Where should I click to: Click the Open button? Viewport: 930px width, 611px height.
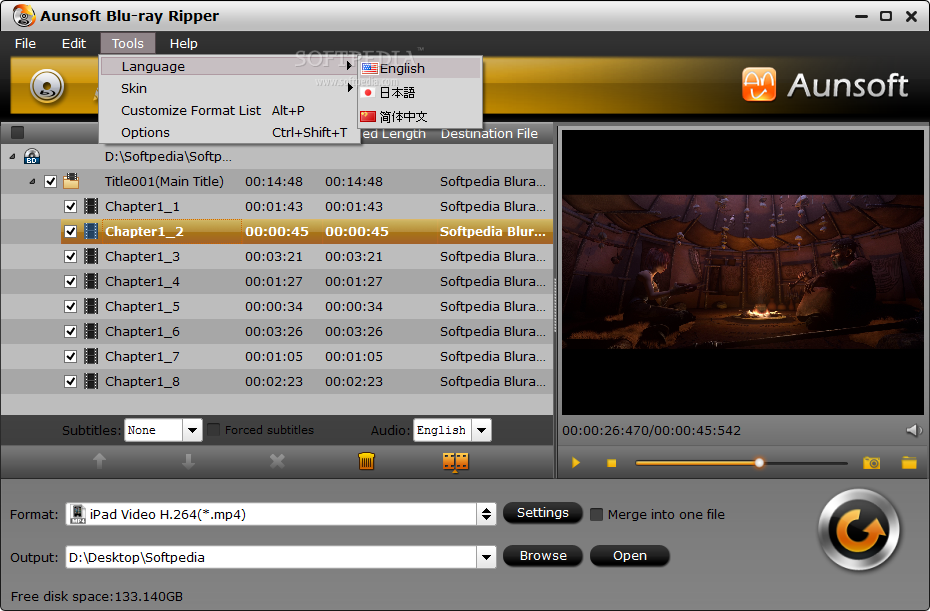coord(630,556)
